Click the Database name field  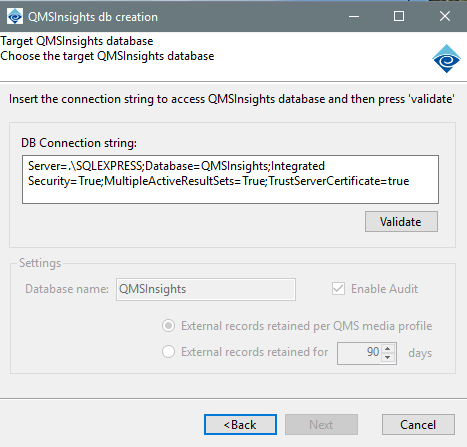[206, 289]
